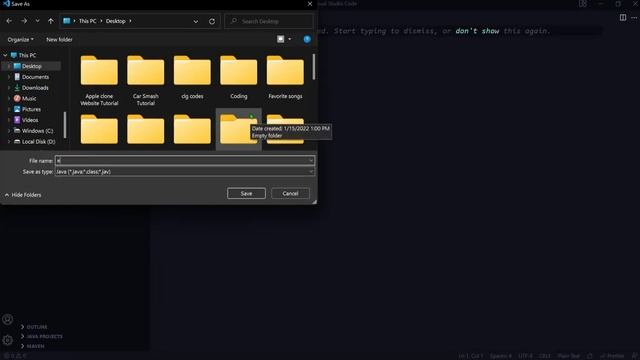Screen dimensions: 640x360
Task: Click the navigation pane scrollbar
Action: (65, 125)
